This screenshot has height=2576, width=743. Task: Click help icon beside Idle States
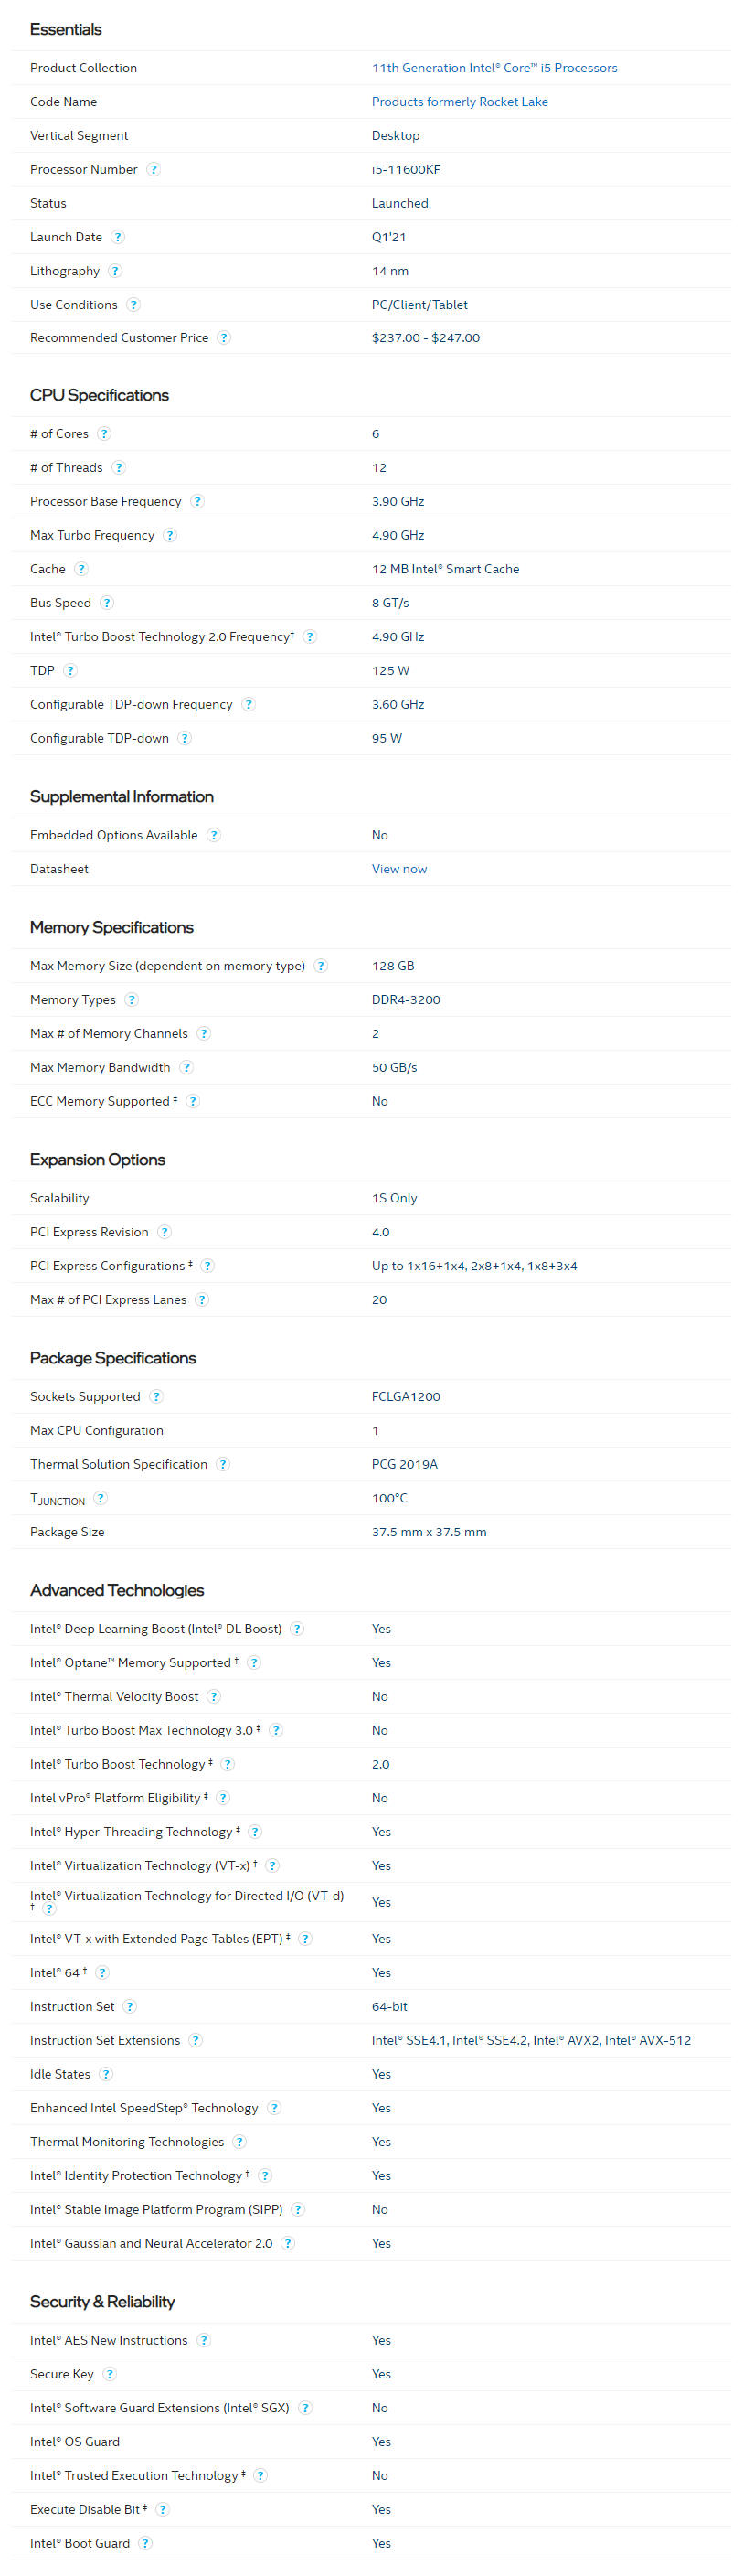[x=106, y=2074]
